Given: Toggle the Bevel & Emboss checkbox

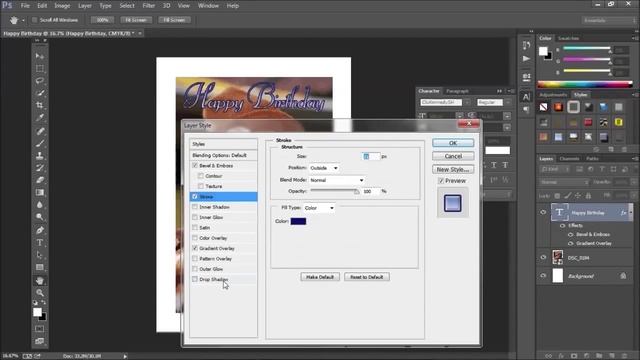Looking at the screenshot, I should (x=195, y=165).
